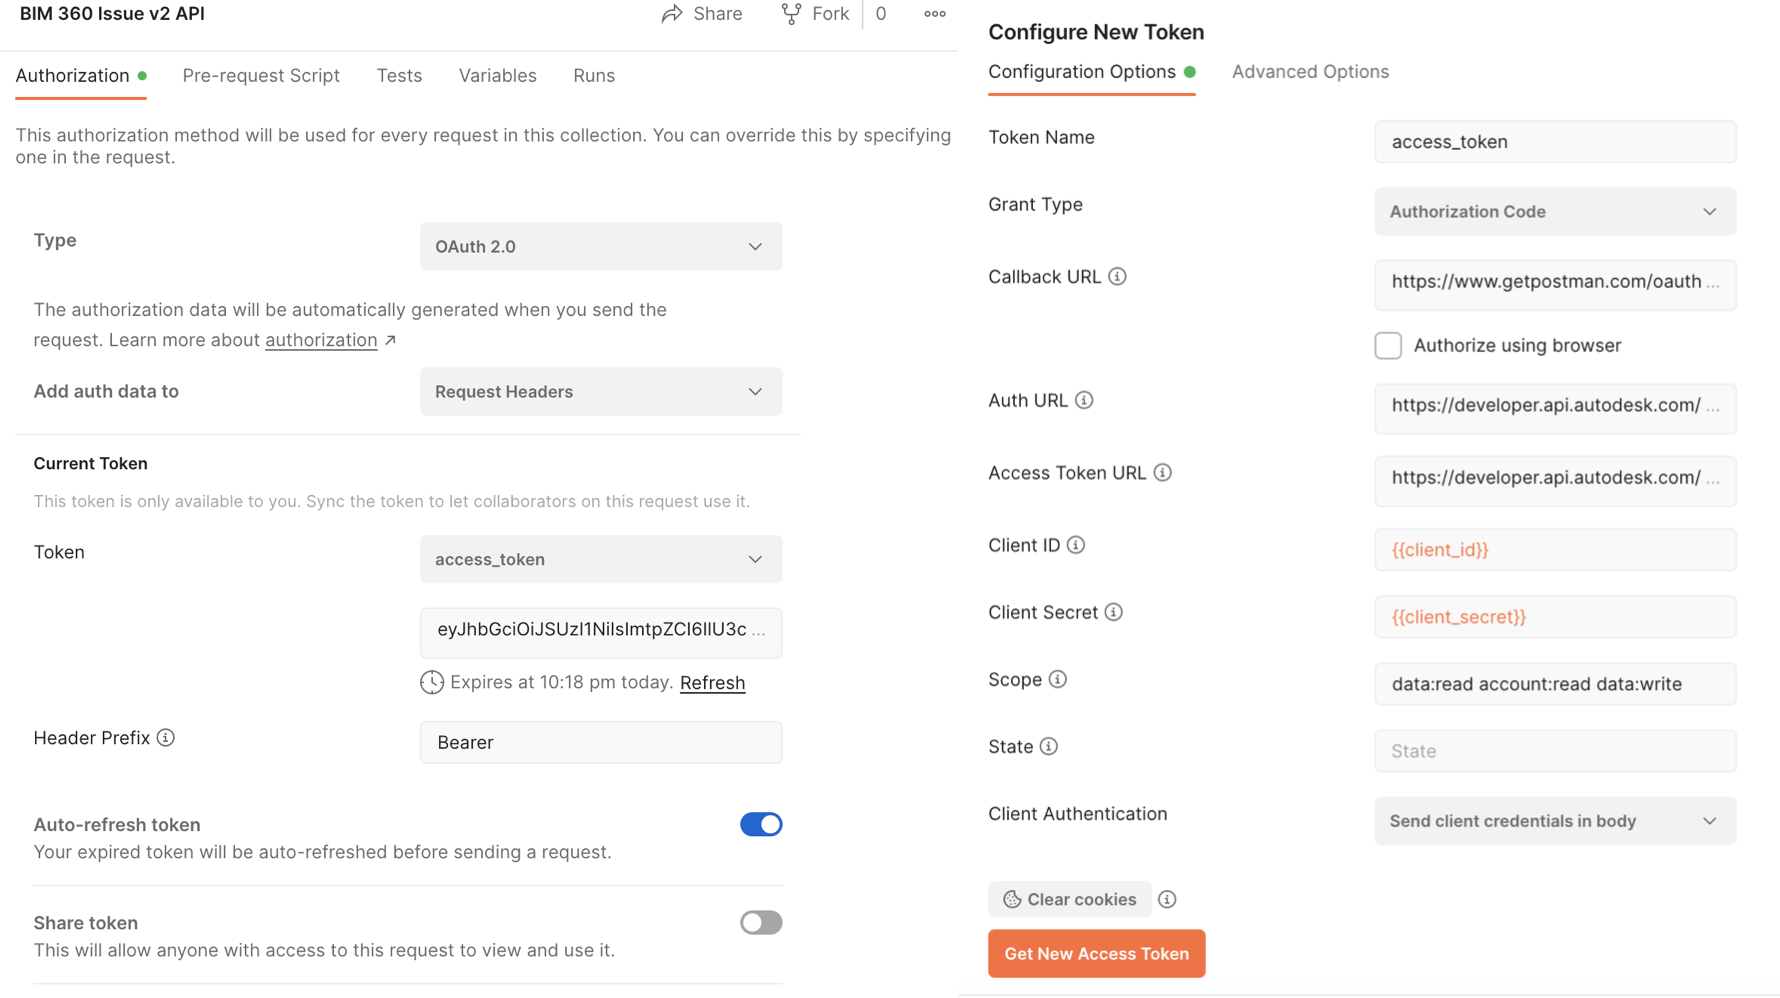
Task: Open the Token dropdown showing access_token
Action: tap(601, 560)
